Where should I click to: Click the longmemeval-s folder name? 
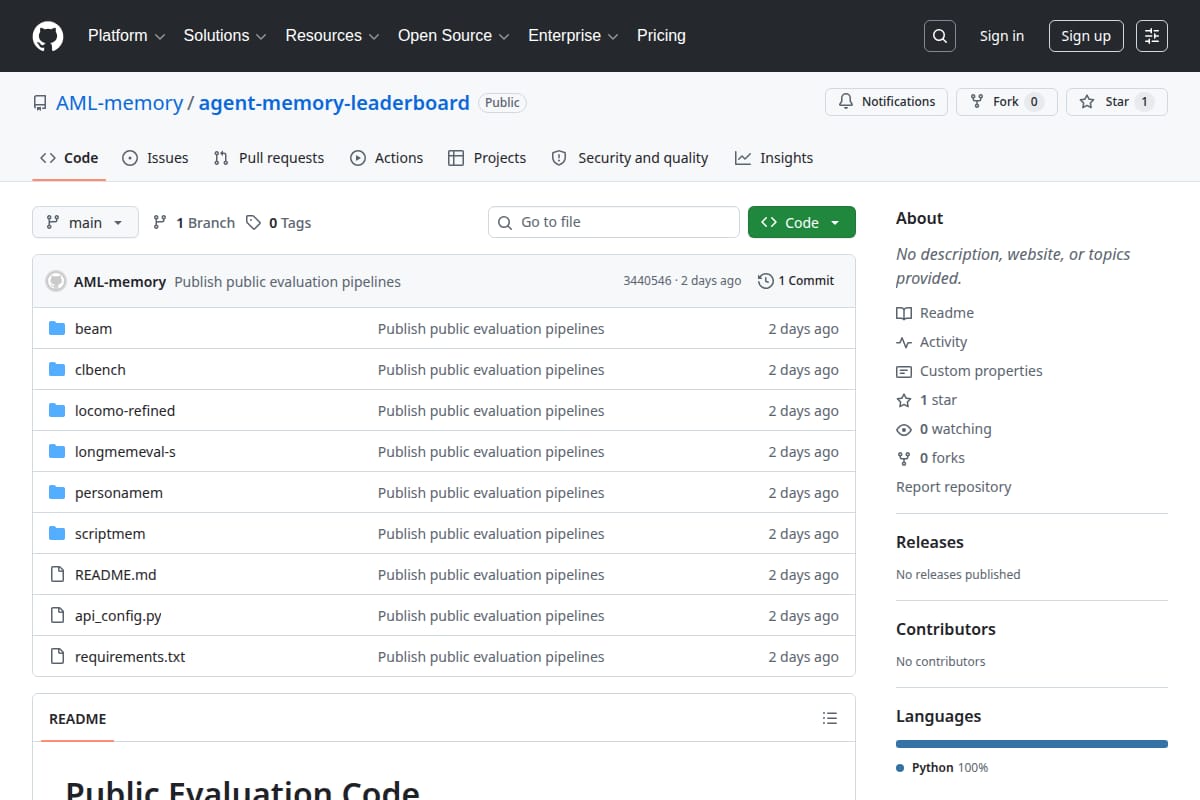coord(125,452)
